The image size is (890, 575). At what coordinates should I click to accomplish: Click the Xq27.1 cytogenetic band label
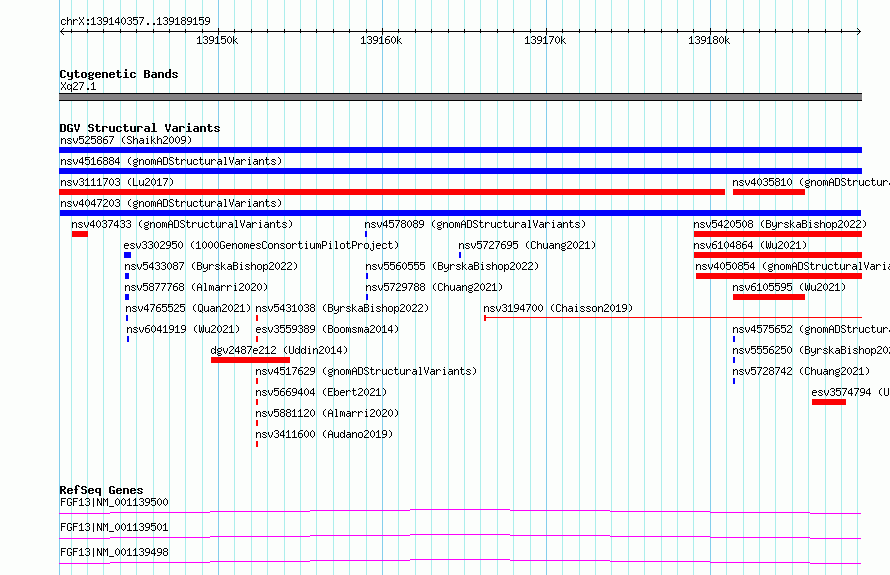tap(78, 86)
